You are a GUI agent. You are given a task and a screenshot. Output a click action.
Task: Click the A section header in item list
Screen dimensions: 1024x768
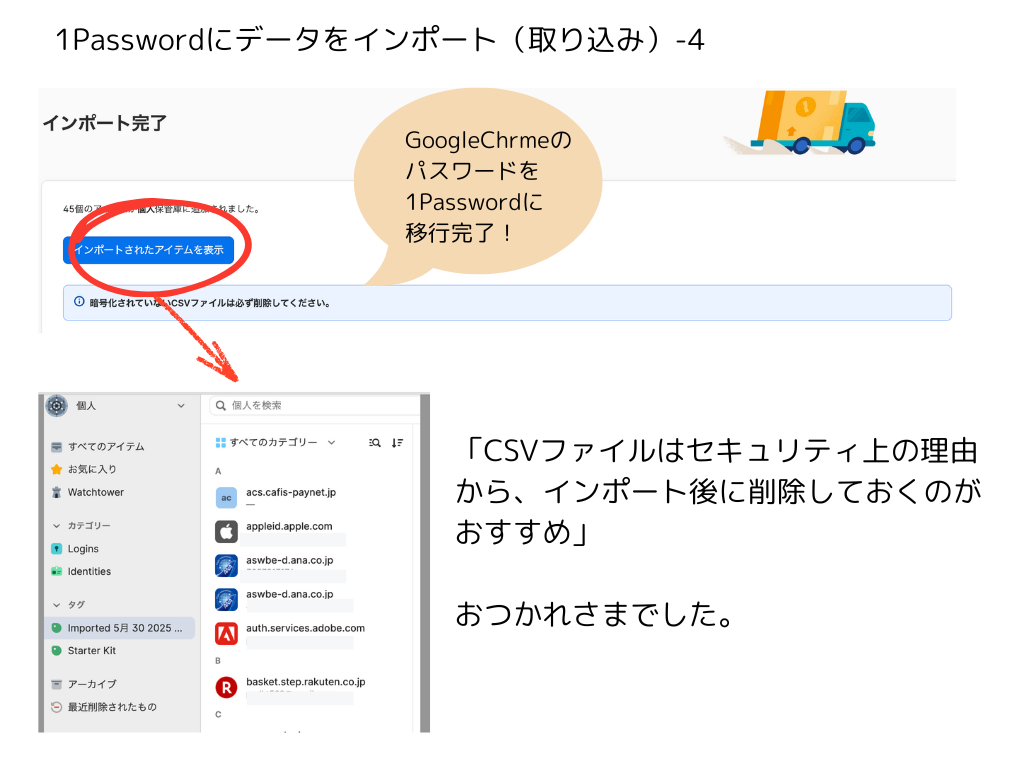click(218, 472)
